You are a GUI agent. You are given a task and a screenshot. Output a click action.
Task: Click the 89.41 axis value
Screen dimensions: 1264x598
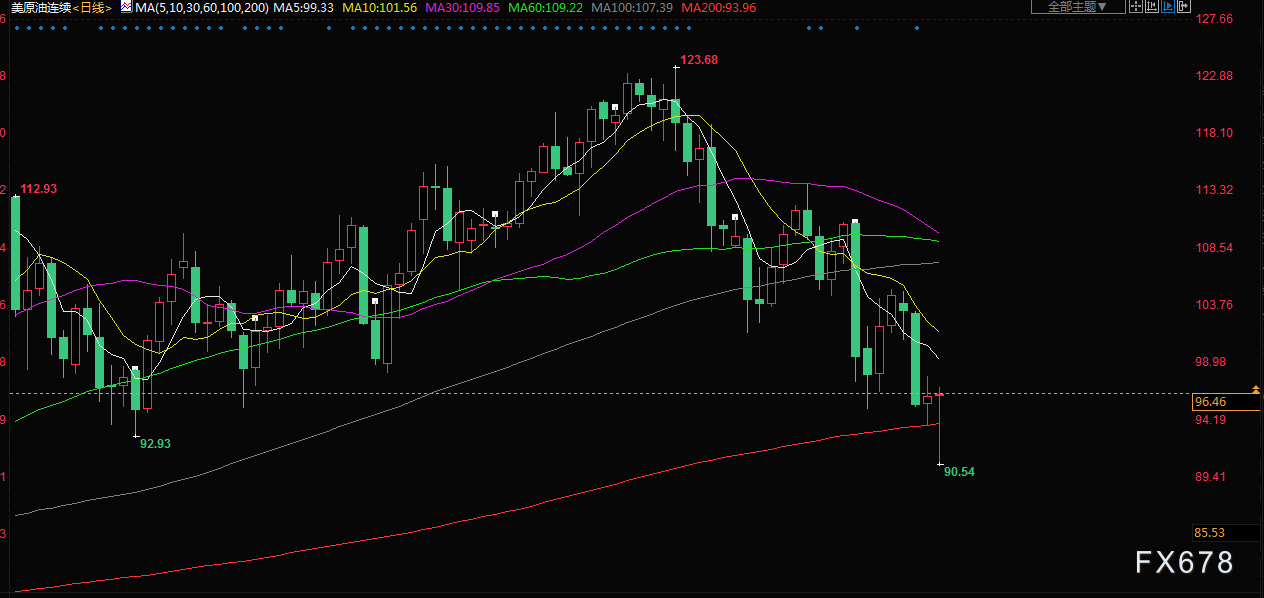click(x=1211, y=477)
